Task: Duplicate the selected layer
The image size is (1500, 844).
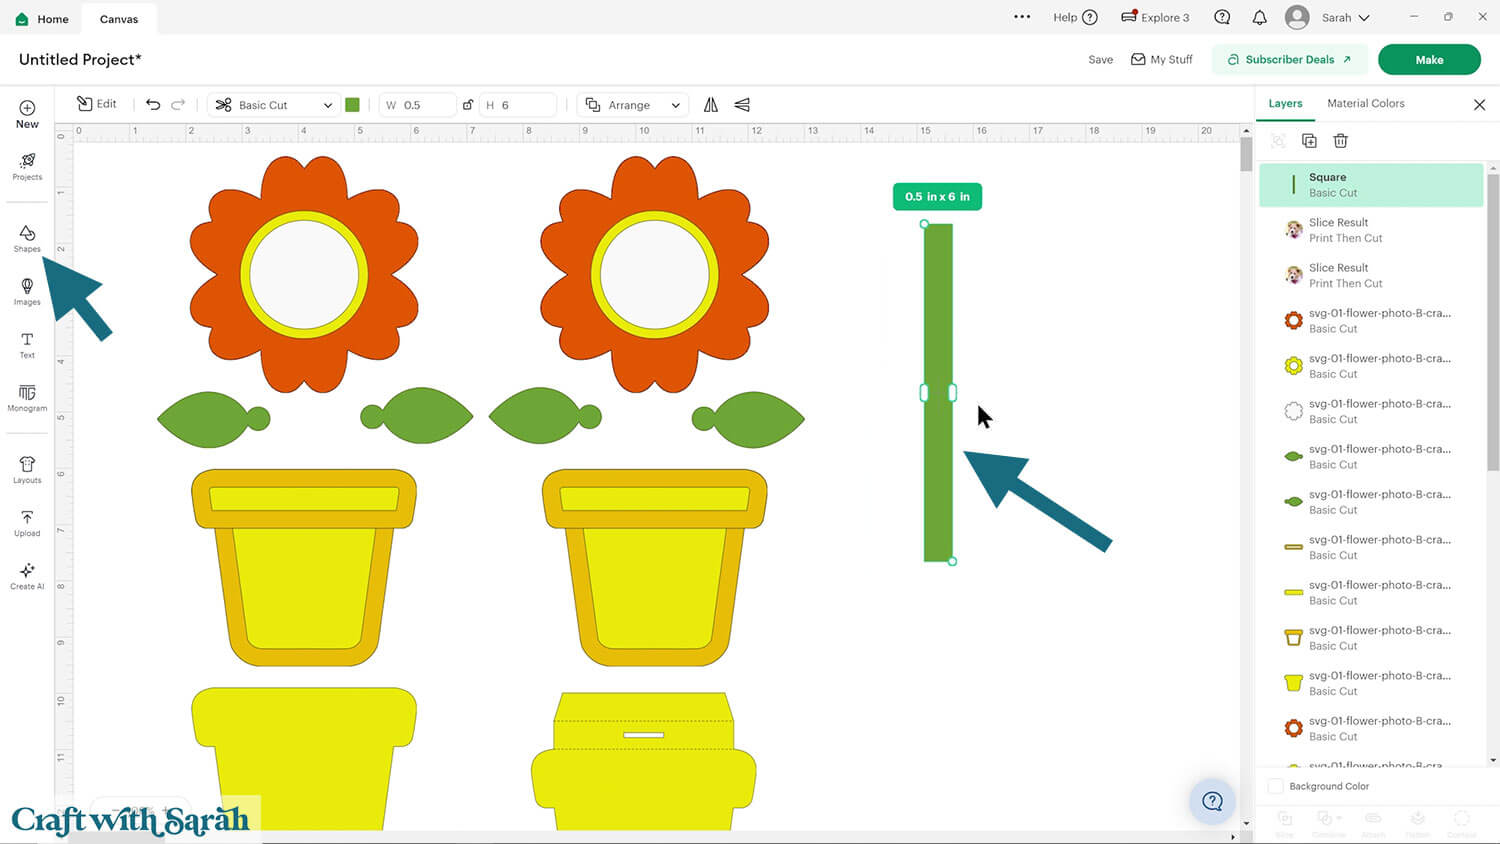Action: point(1309,141)
